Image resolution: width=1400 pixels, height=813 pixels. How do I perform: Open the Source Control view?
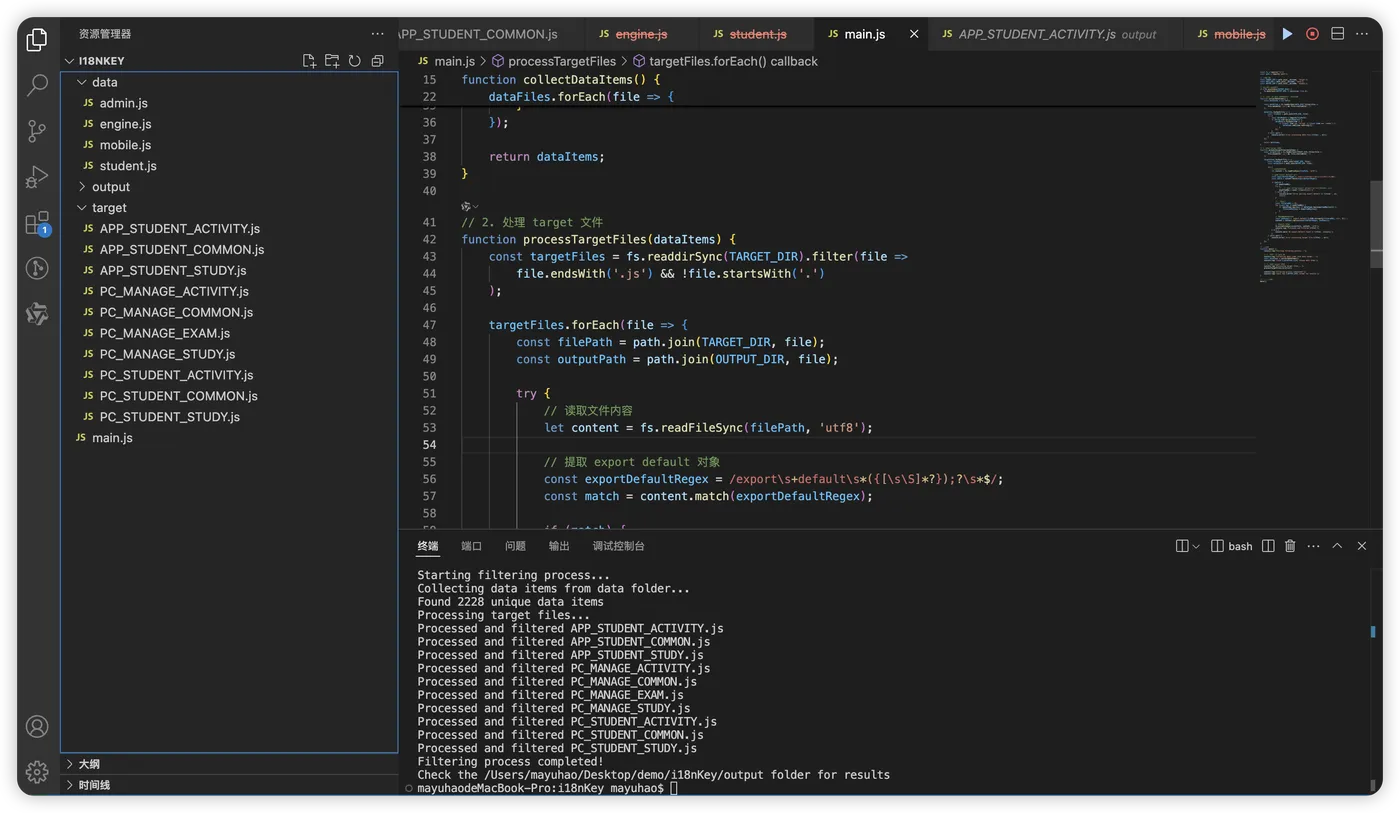[x=37, y=131]
